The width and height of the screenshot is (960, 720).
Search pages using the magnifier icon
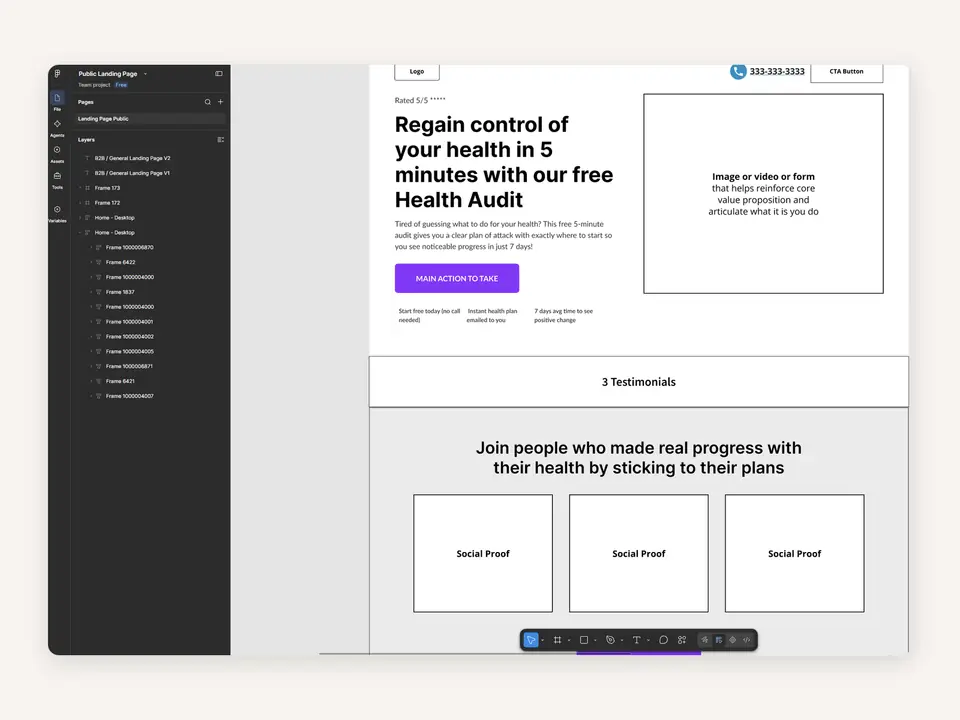[x=208, y=102]
